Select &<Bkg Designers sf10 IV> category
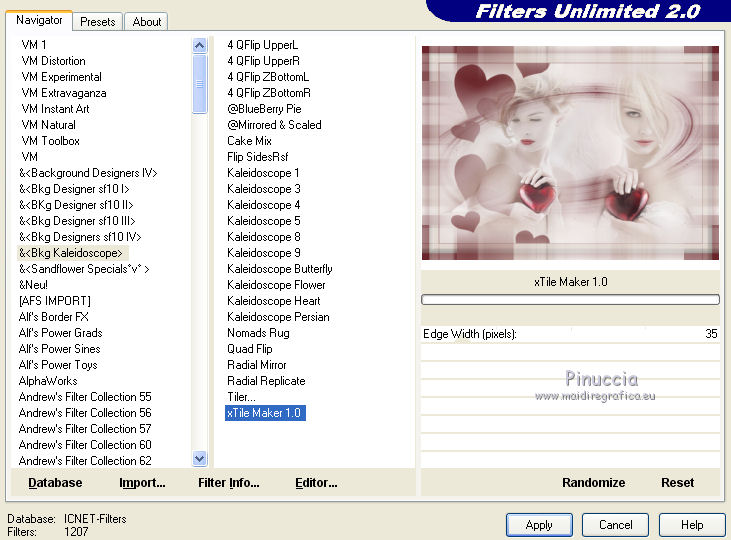Image resolution: width=731 pixels, height=540 pixels. tap(80, 237)
